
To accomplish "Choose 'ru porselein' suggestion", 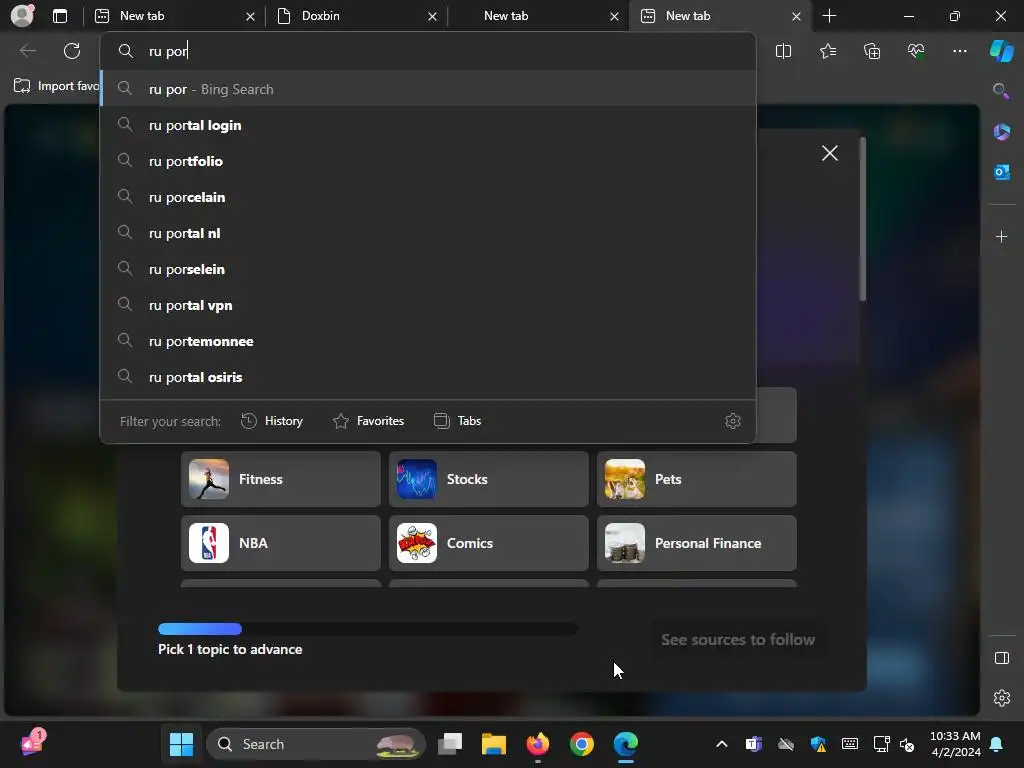I will pyautogui.click(x=428, y=268).
